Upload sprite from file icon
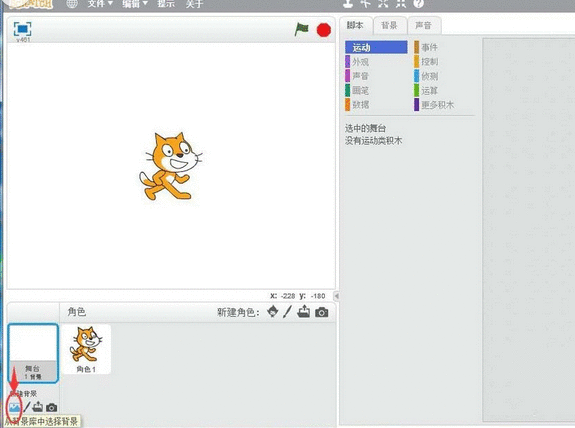Viewport: 575px width, 428px height. (x=304, y=312)
